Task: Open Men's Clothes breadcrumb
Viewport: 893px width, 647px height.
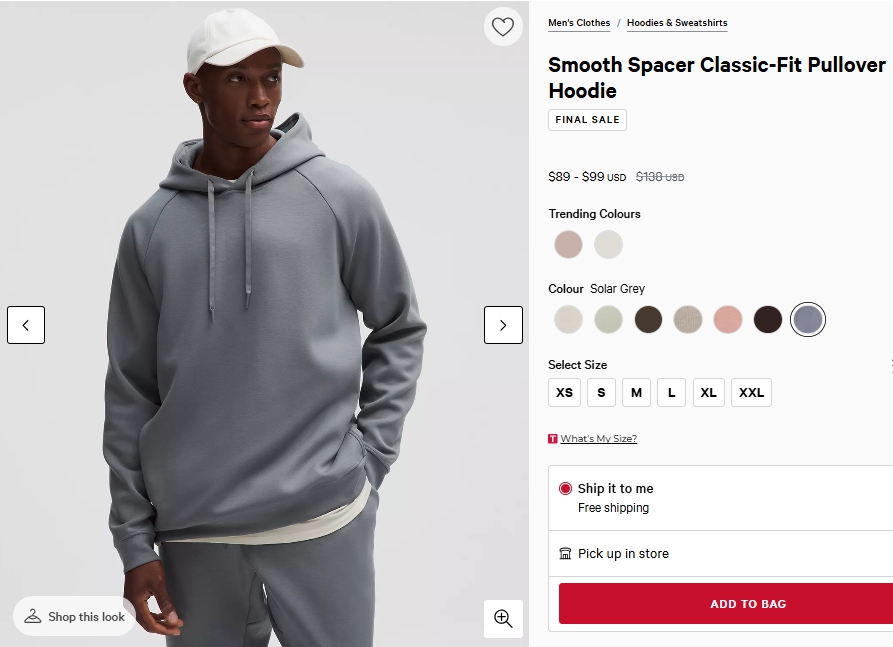Action: point(579,23)
